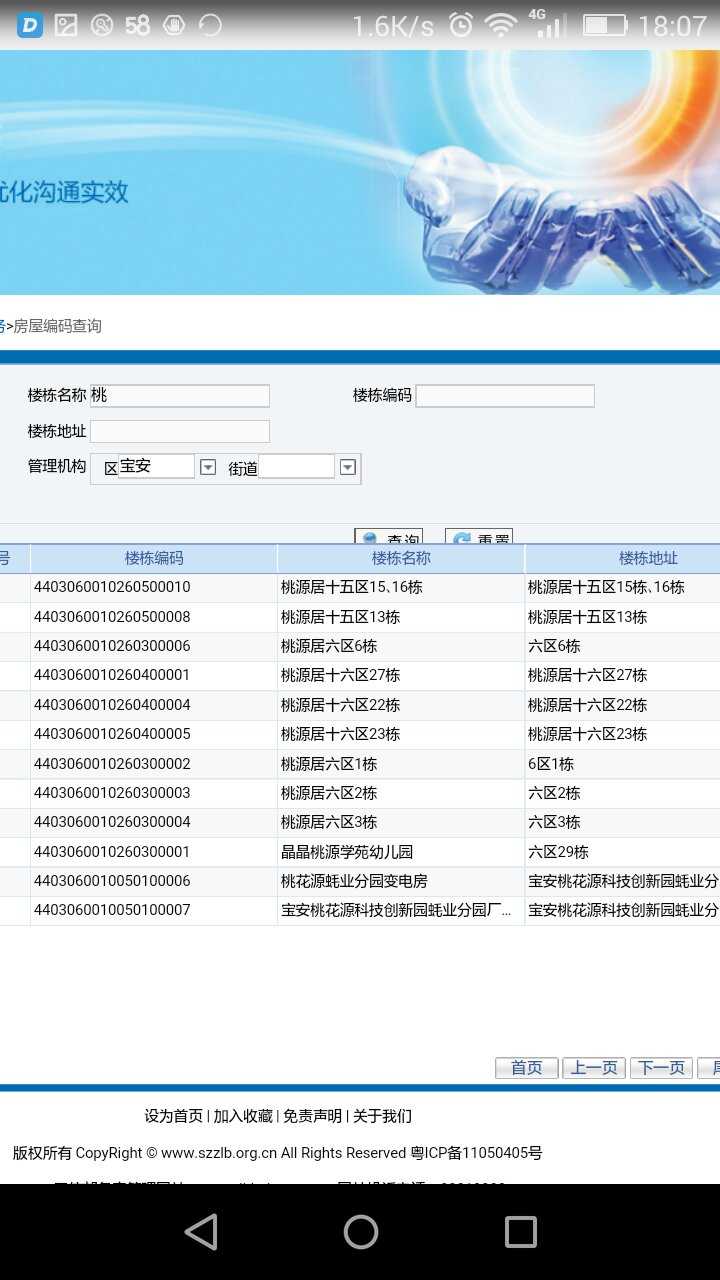Click the 楼栋编码 input field
Screen dimensions: 720x1280
(x=505, y=396)
